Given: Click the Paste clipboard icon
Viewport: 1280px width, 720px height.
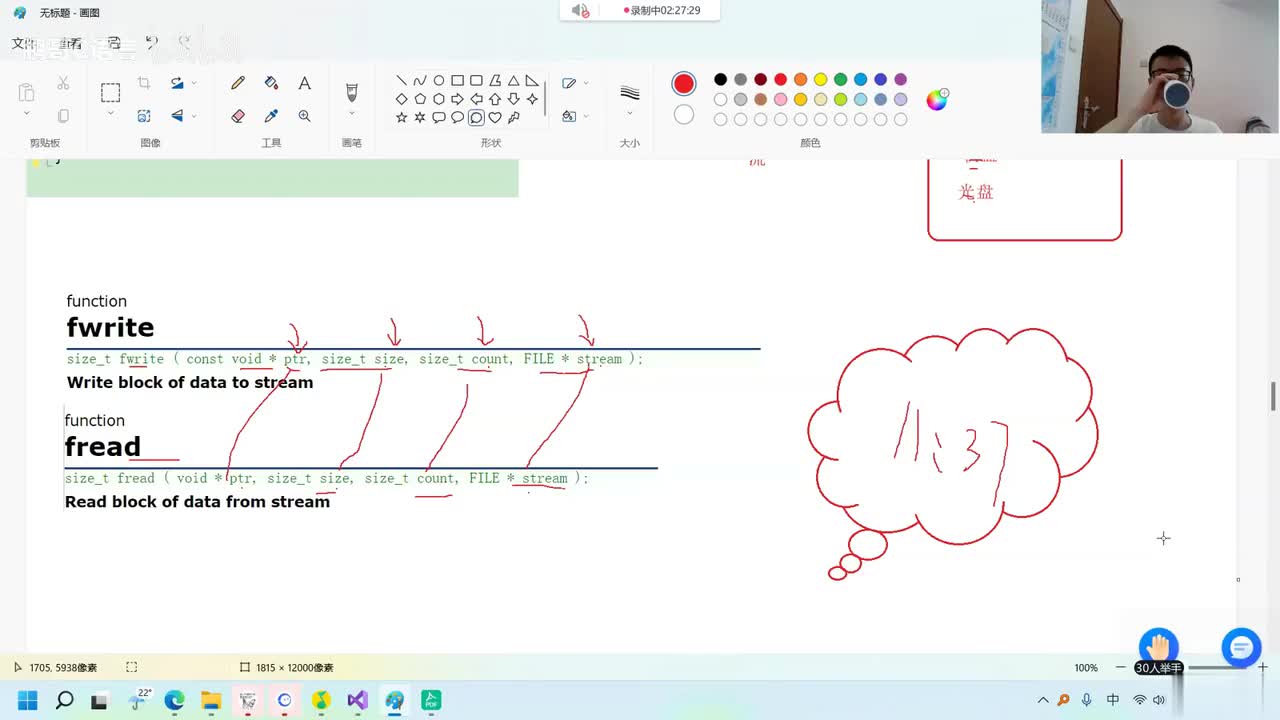Looking at the screenshot, I should coord(26,92).
